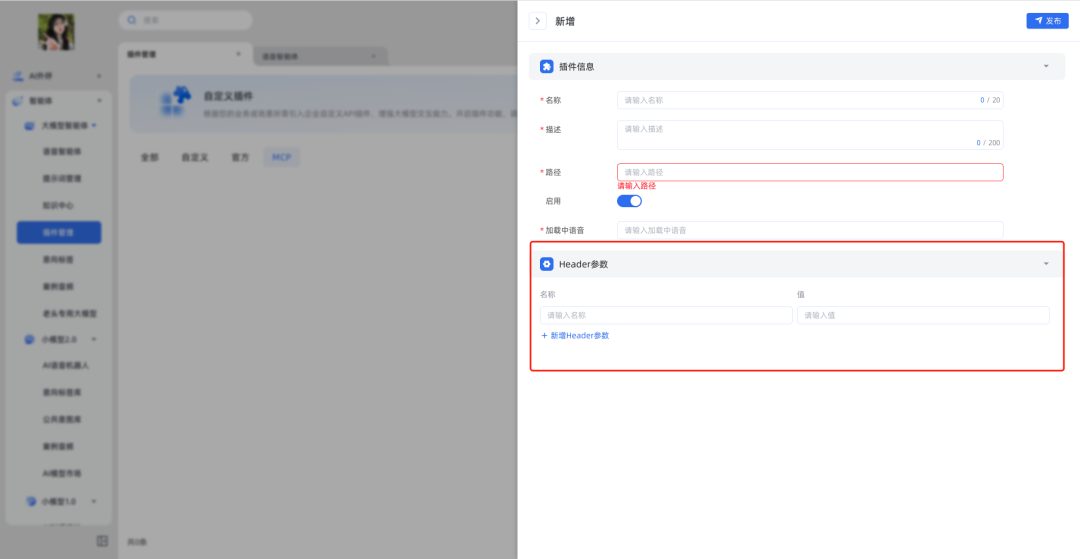Switch to the MCP filter tab
Screen dimensions: 1080x559
280,157
